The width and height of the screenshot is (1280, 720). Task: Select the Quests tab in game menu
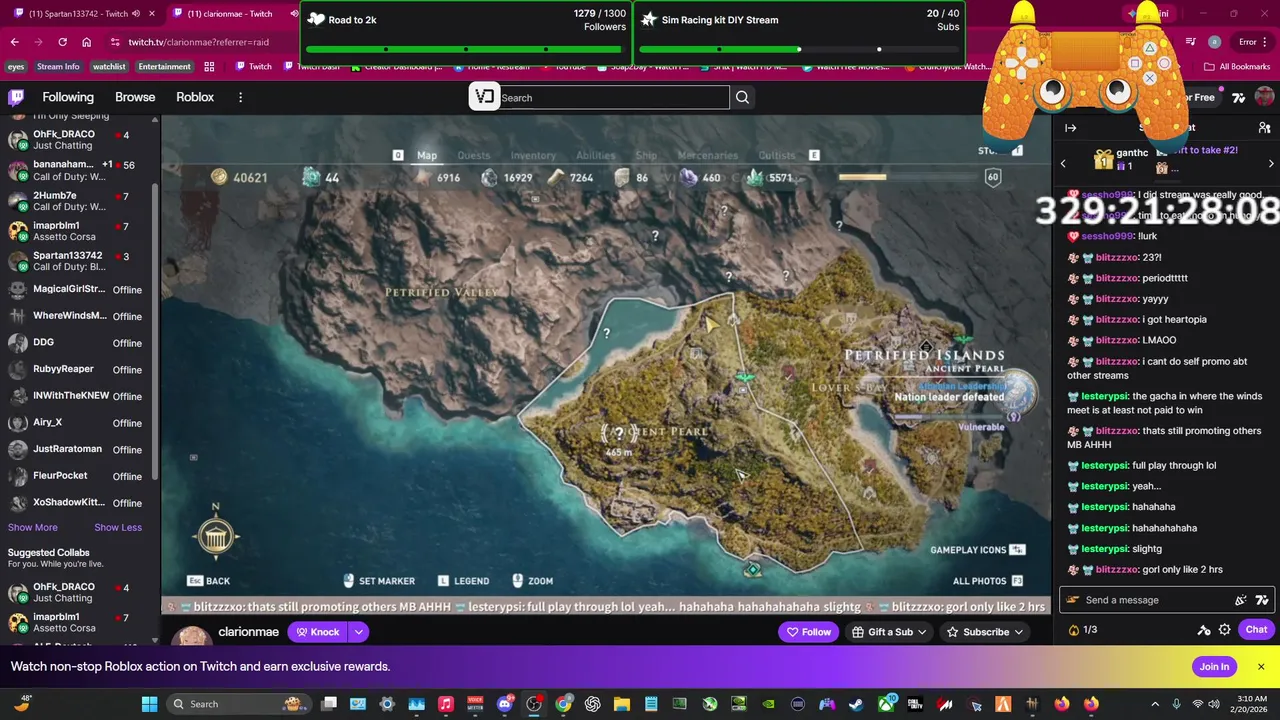[x=474, y=155]
